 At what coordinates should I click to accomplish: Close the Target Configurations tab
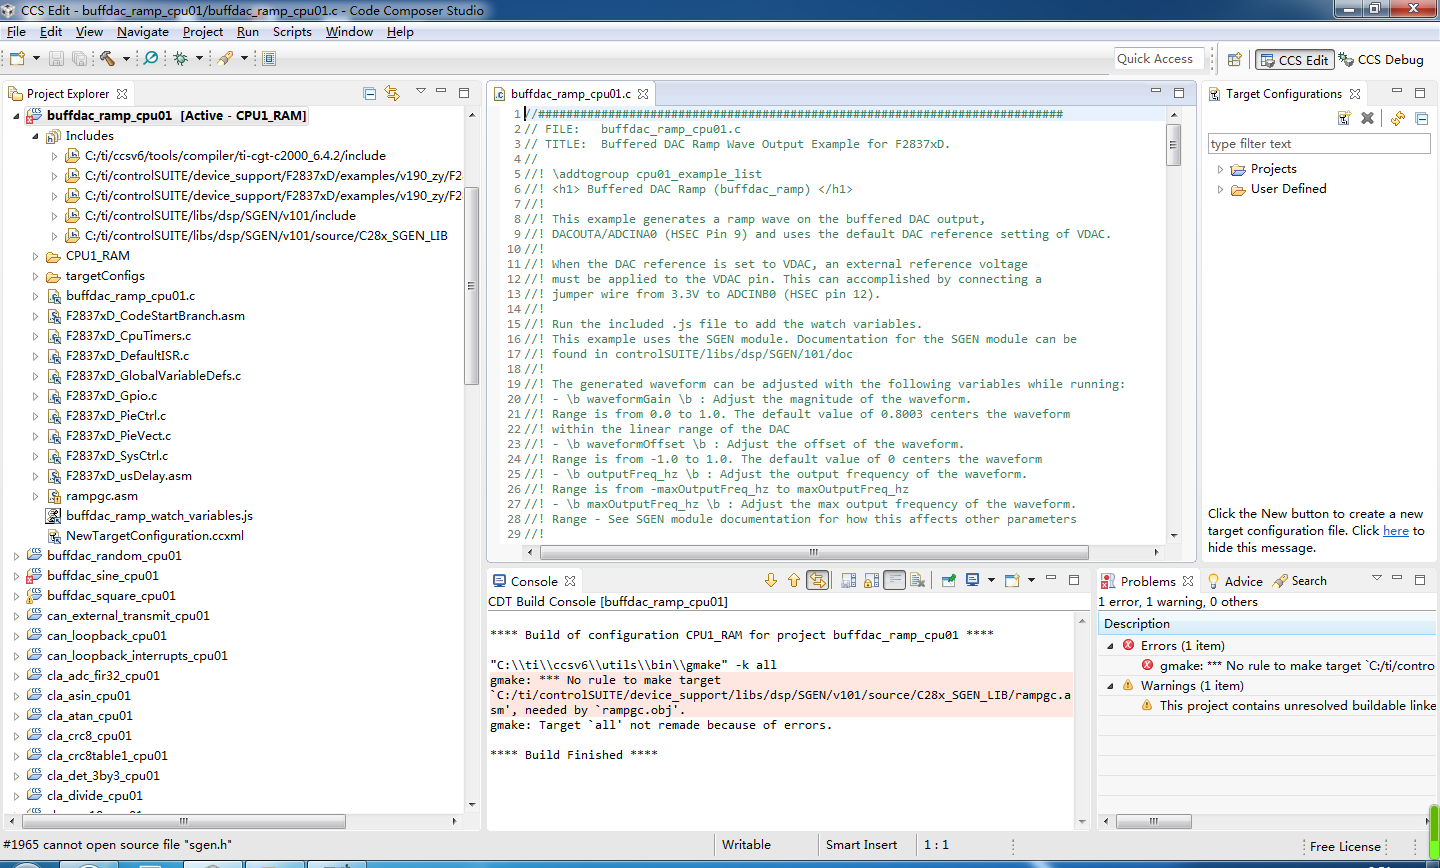tap(1355, 94)
